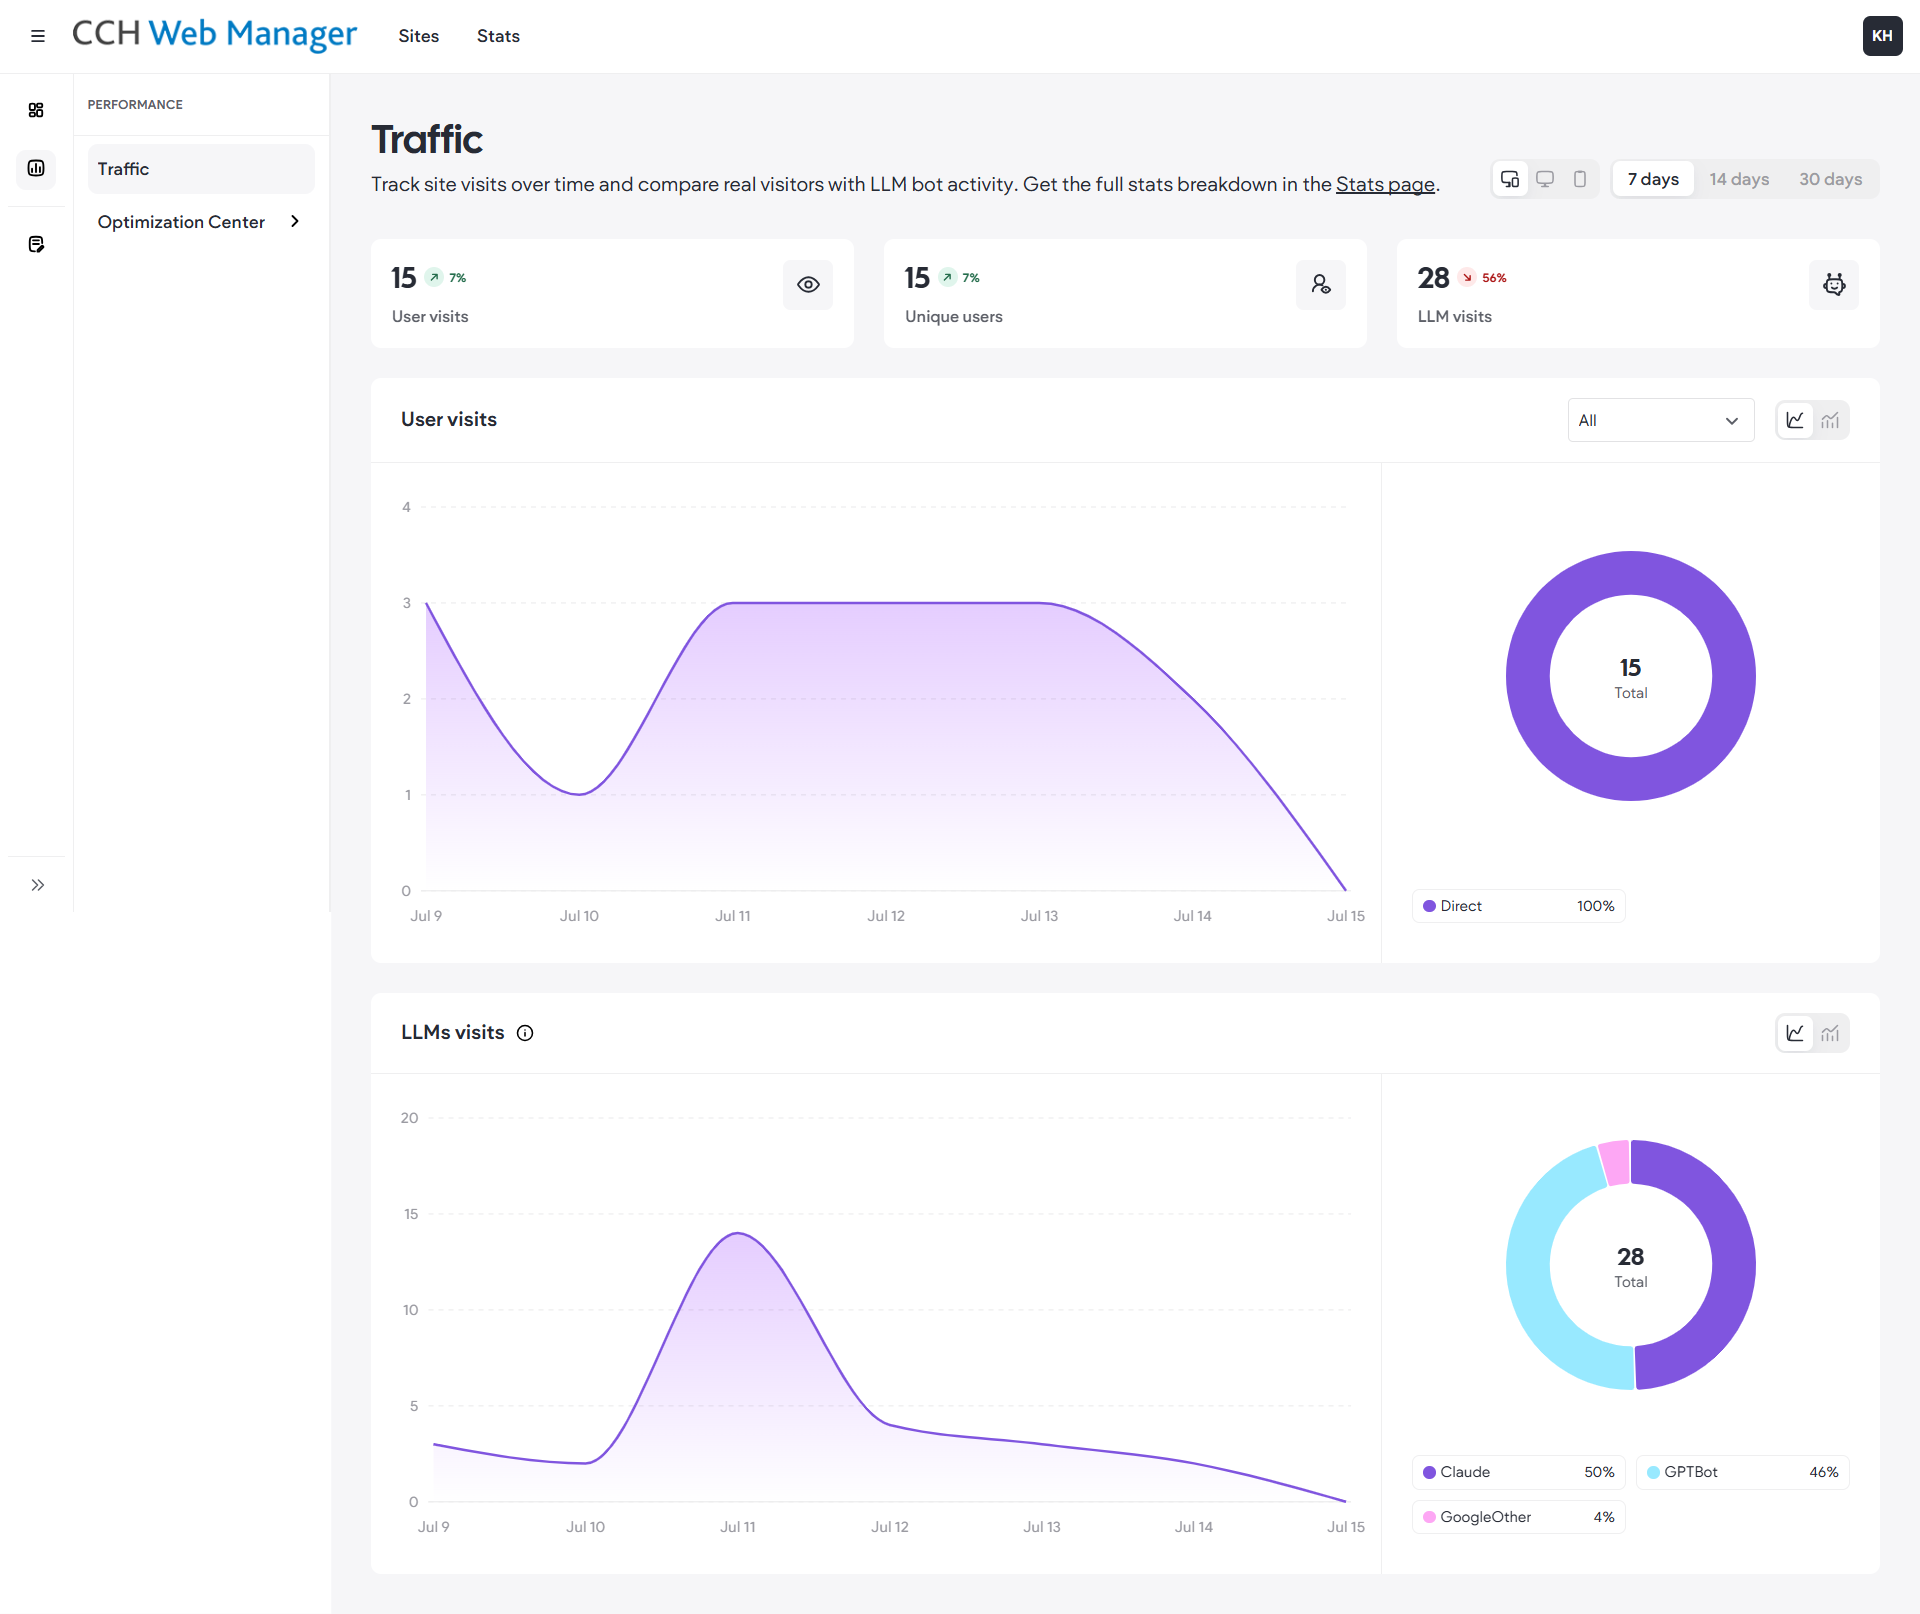This screenshot has height=1614, width=1920.
Task: Open the All source dropdown
Action: 1660,421
